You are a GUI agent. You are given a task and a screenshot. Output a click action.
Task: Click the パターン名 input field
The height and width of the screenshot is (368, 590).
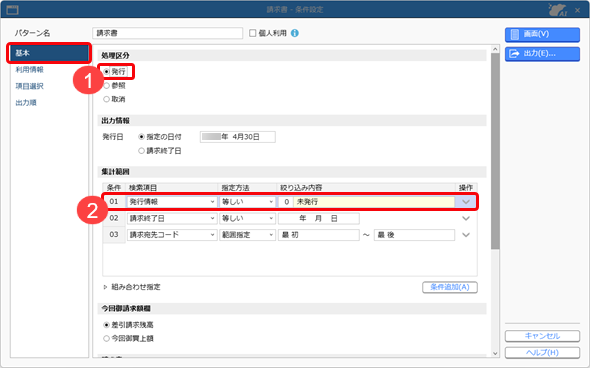pyautogui.click(x=167, y=33)
